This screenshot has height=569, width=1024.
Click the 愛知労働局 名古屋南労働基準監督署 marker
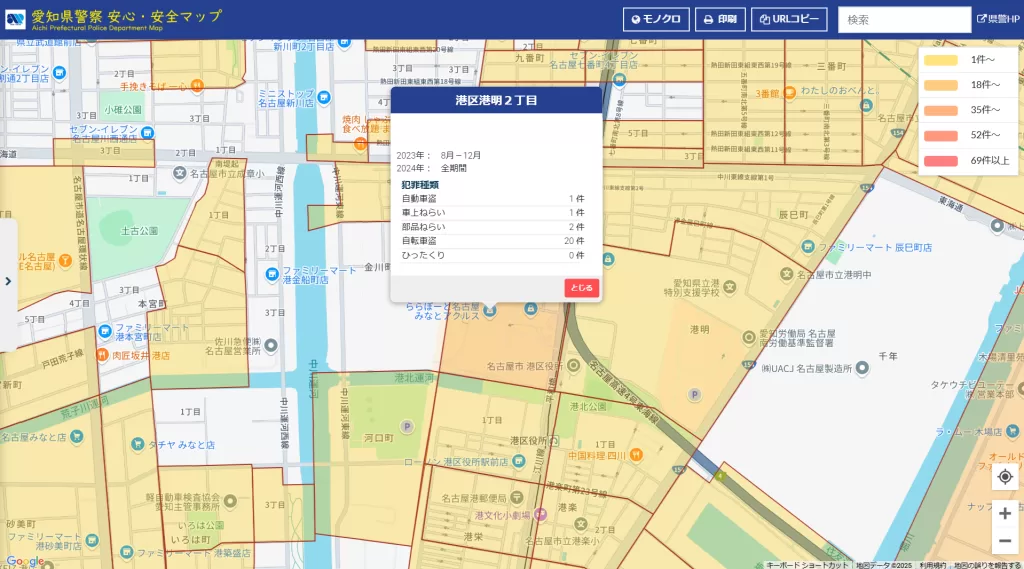749,338
